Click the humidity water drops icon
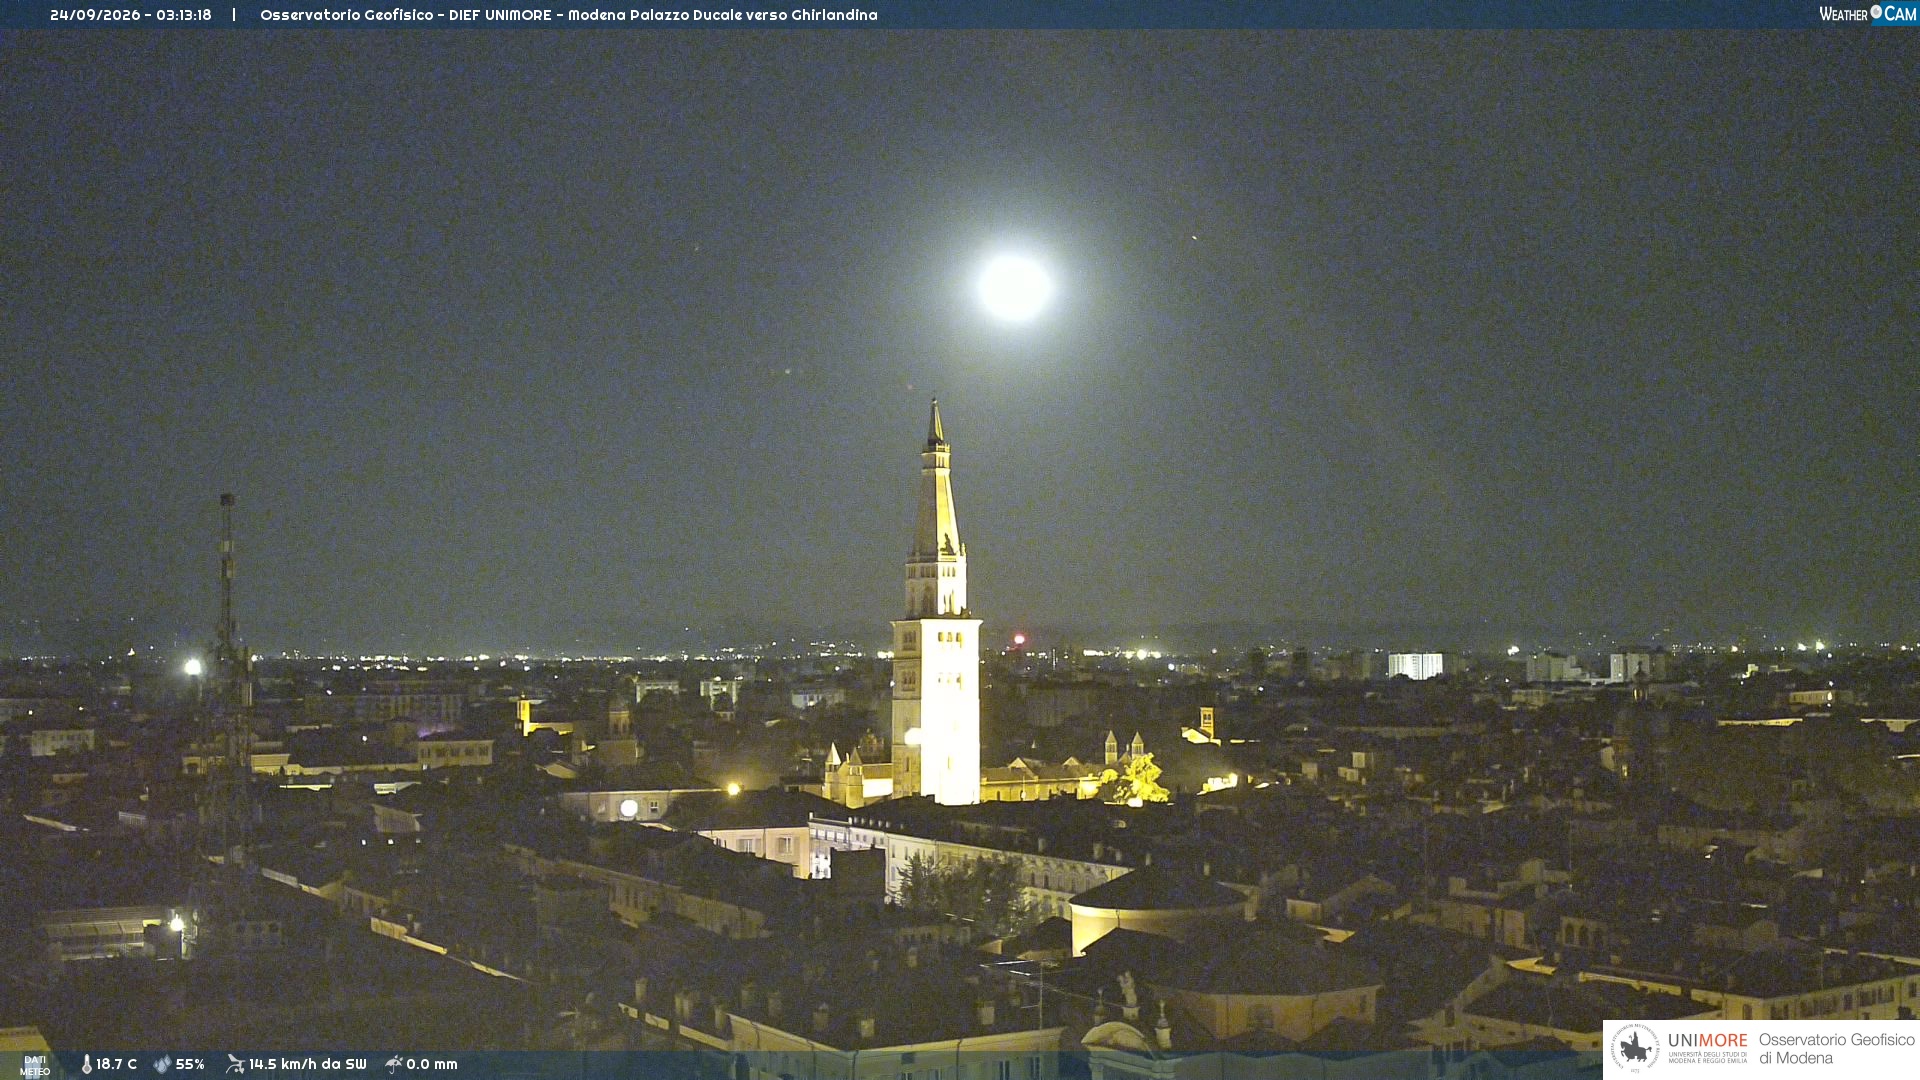1920x1080 pixels. click(162, 1064)
